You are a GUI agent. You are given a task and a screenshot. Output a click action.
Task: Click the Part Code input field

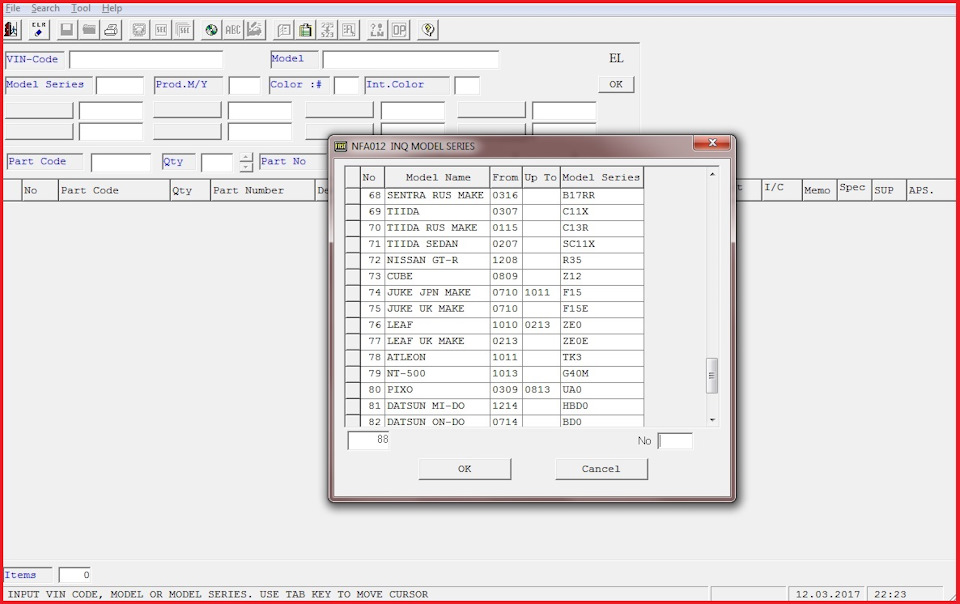coord(121,162)
